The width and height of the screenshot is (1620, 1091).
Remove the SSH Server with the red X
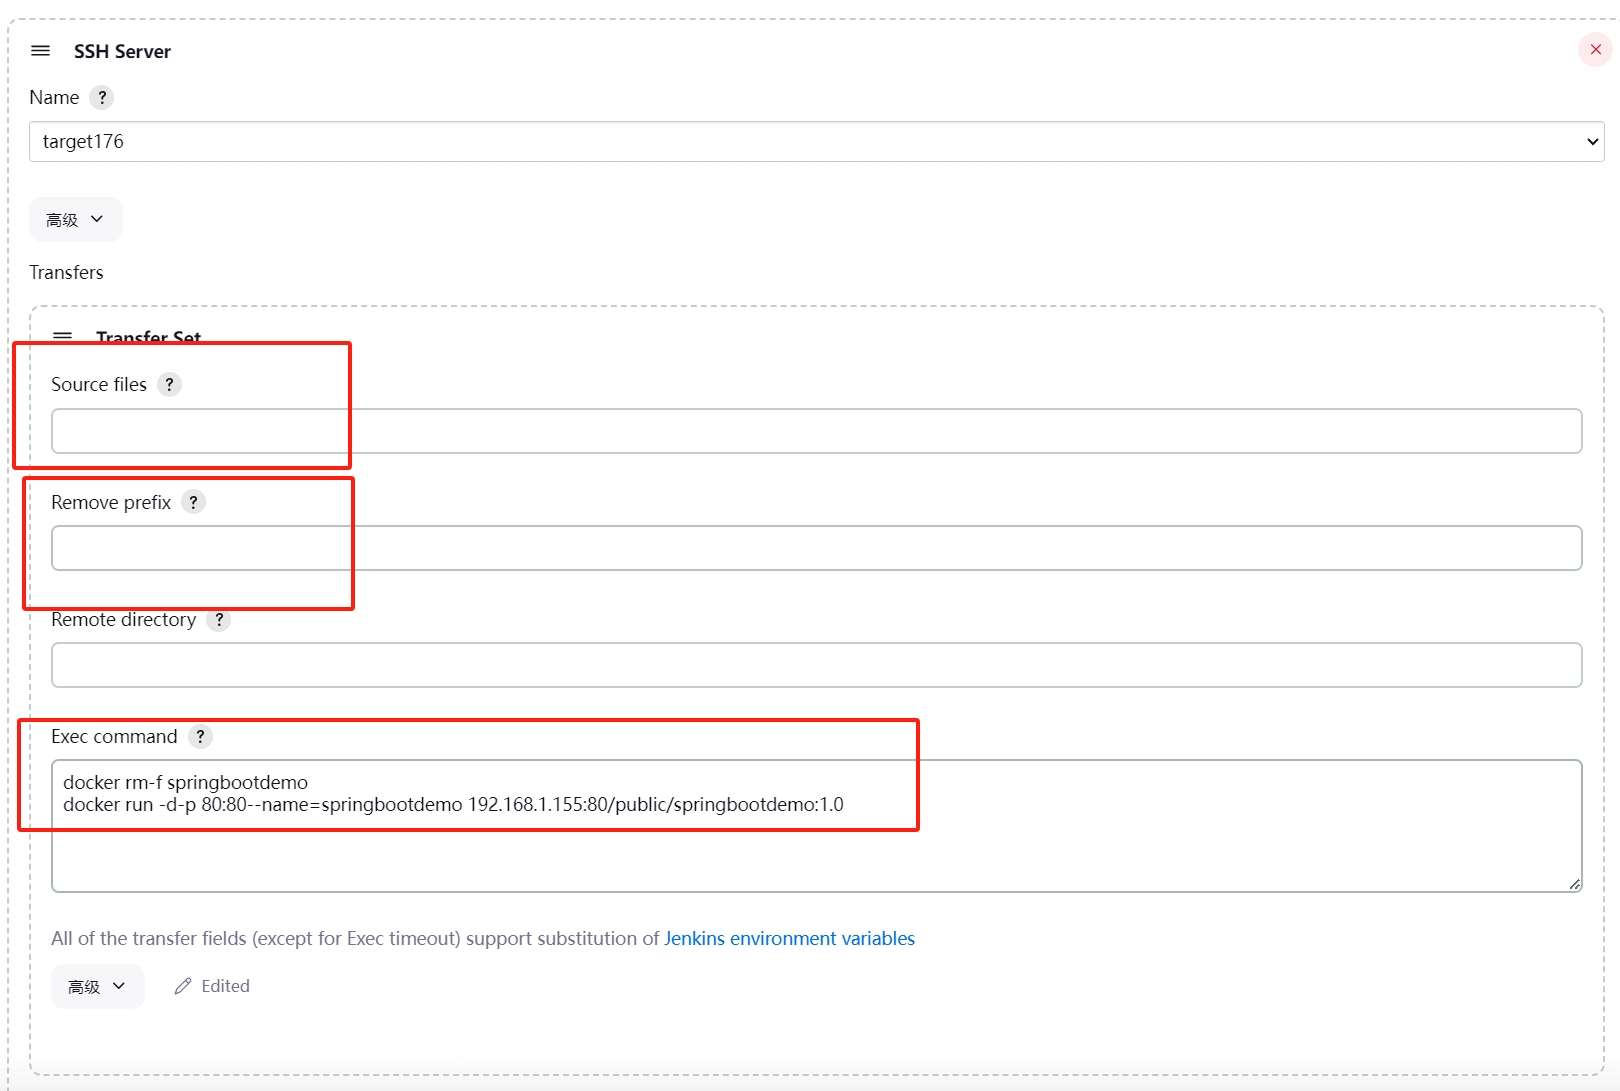point(1595,49)
